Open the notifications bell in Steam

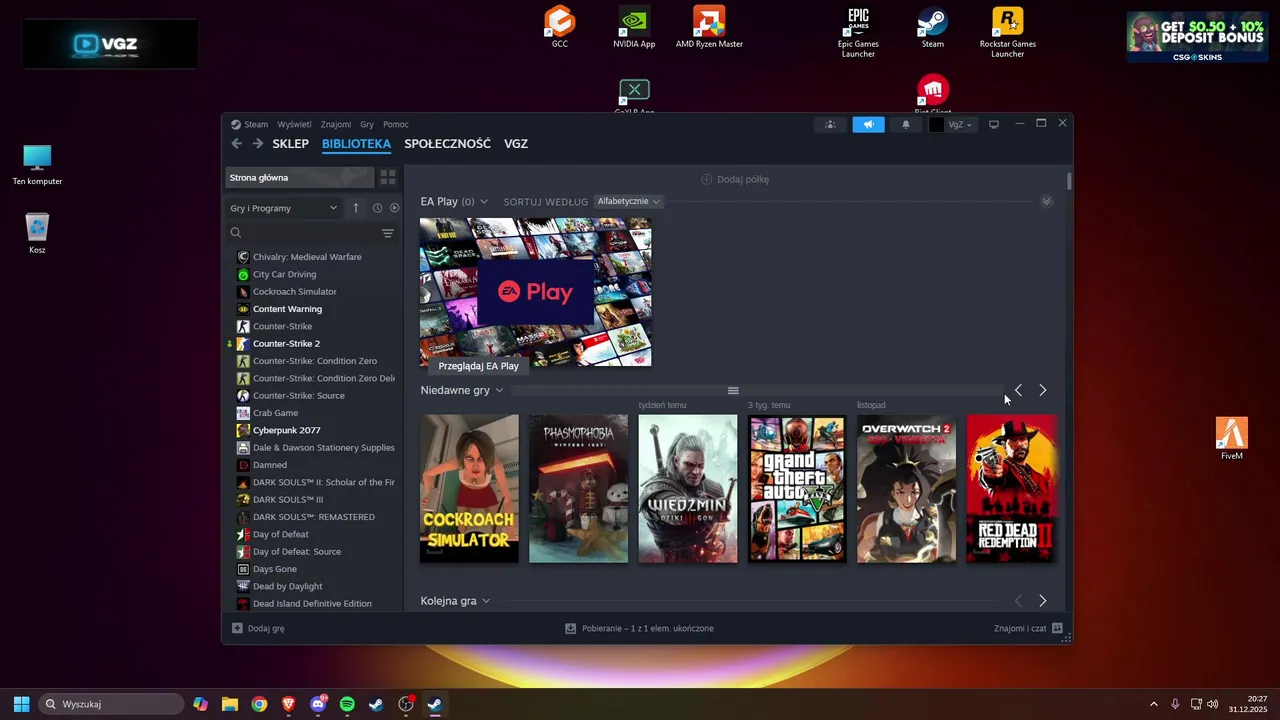coord(906,125)
